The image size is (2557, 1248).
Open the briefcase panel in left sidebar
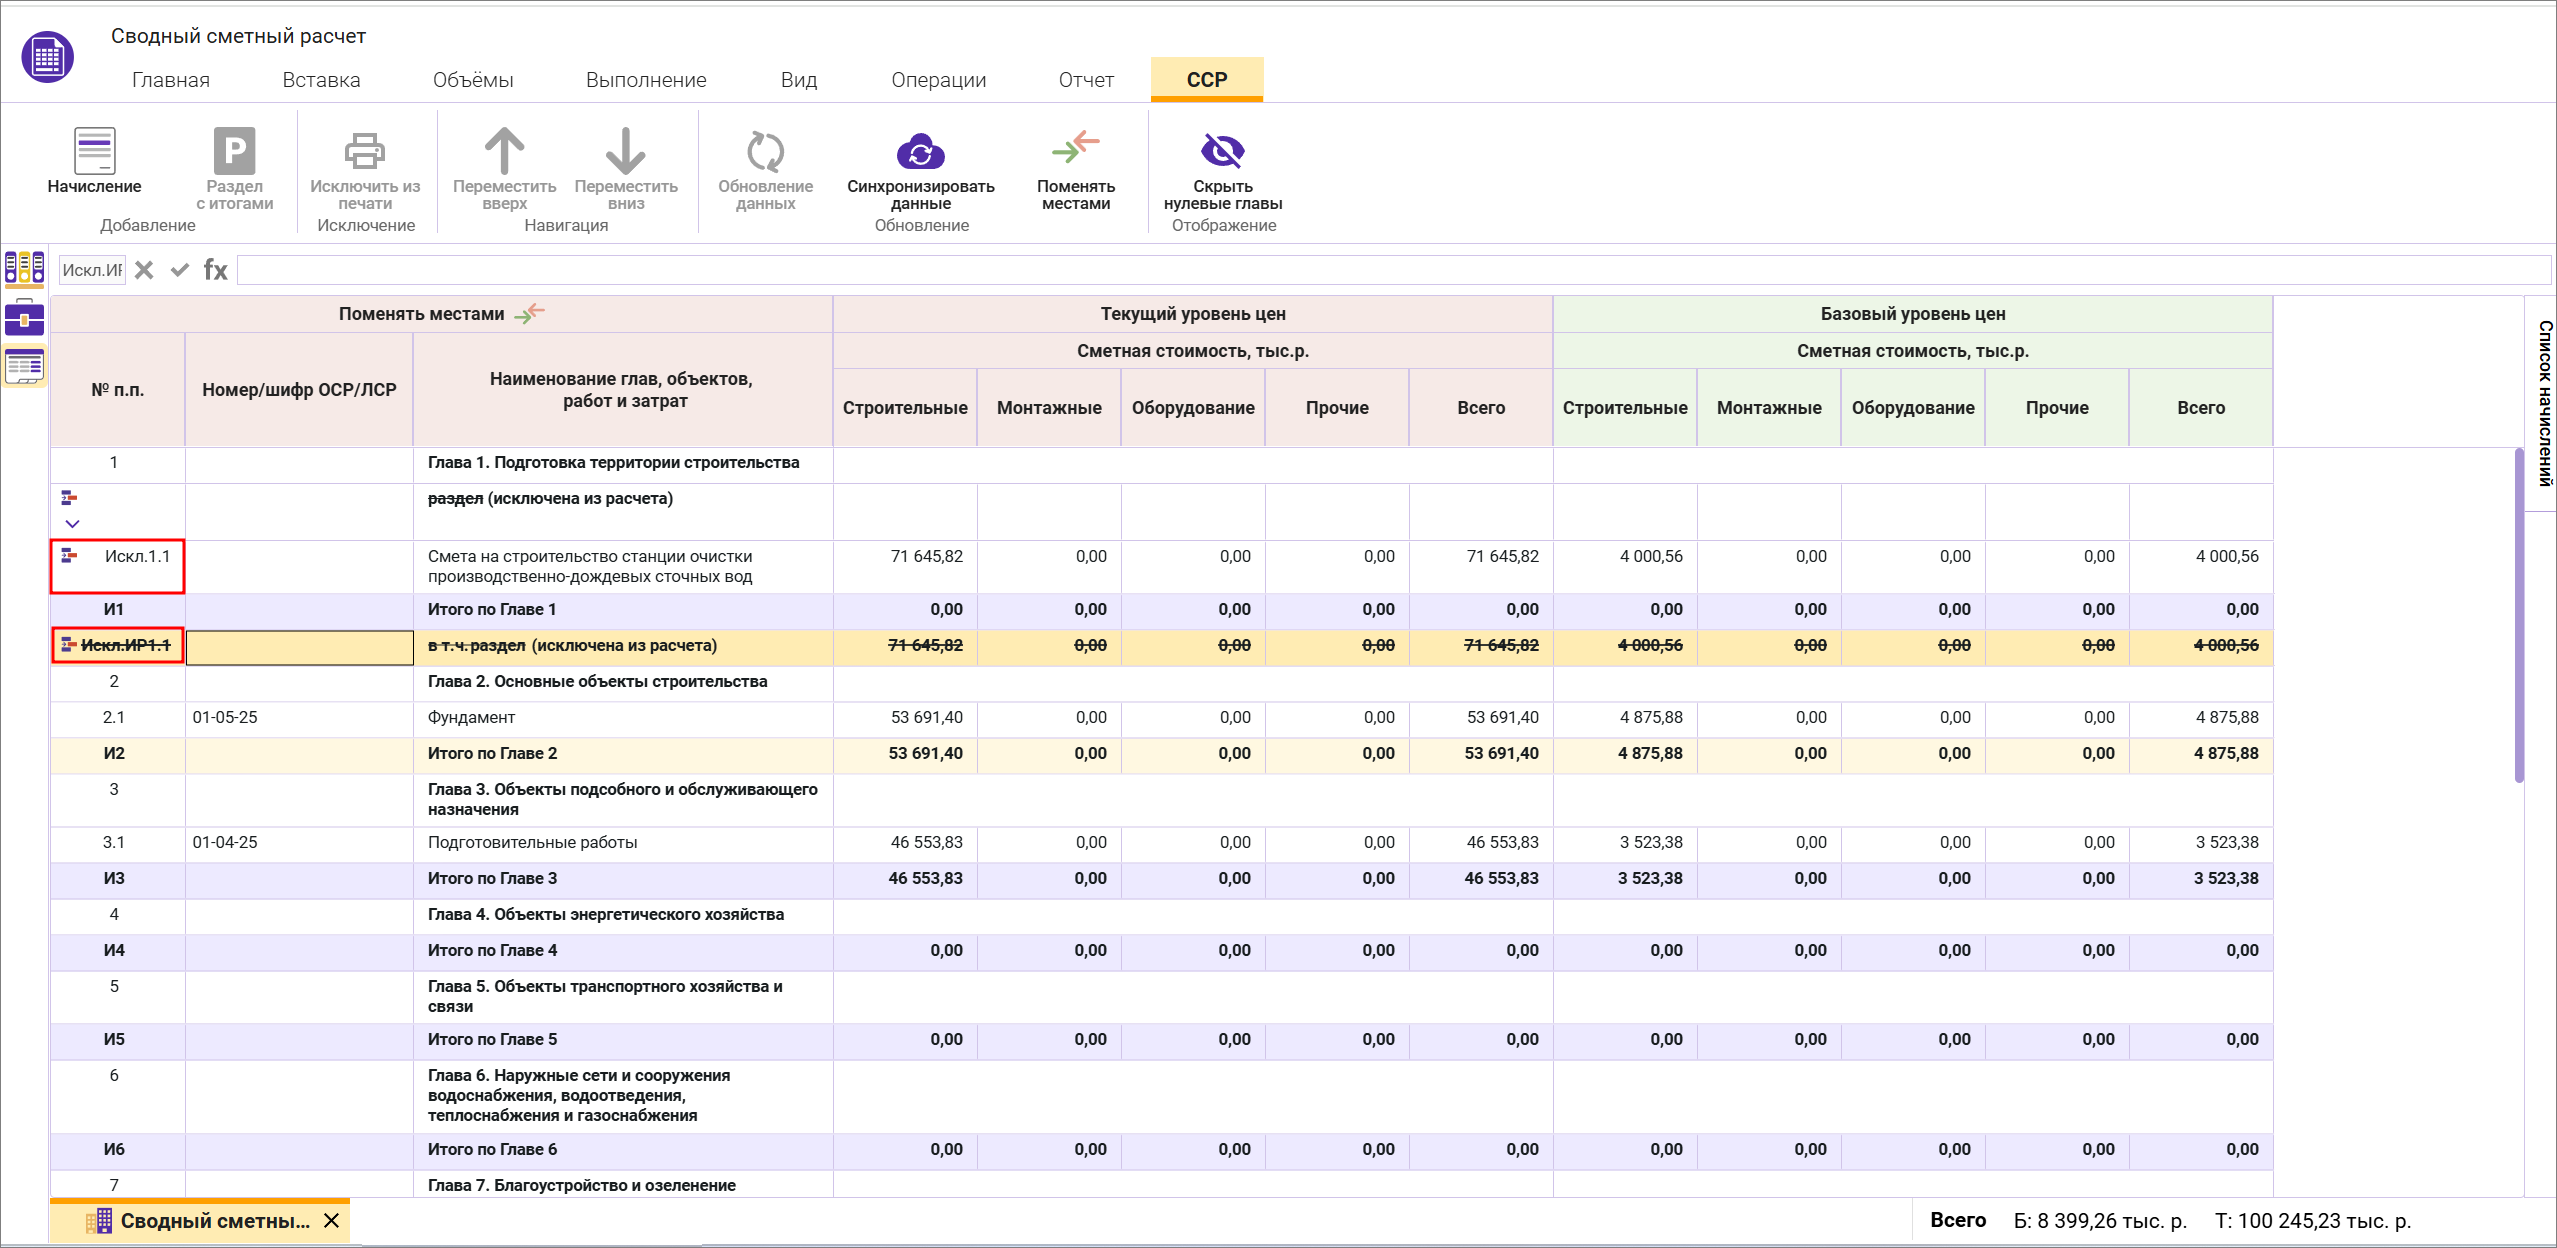(24, 319)
